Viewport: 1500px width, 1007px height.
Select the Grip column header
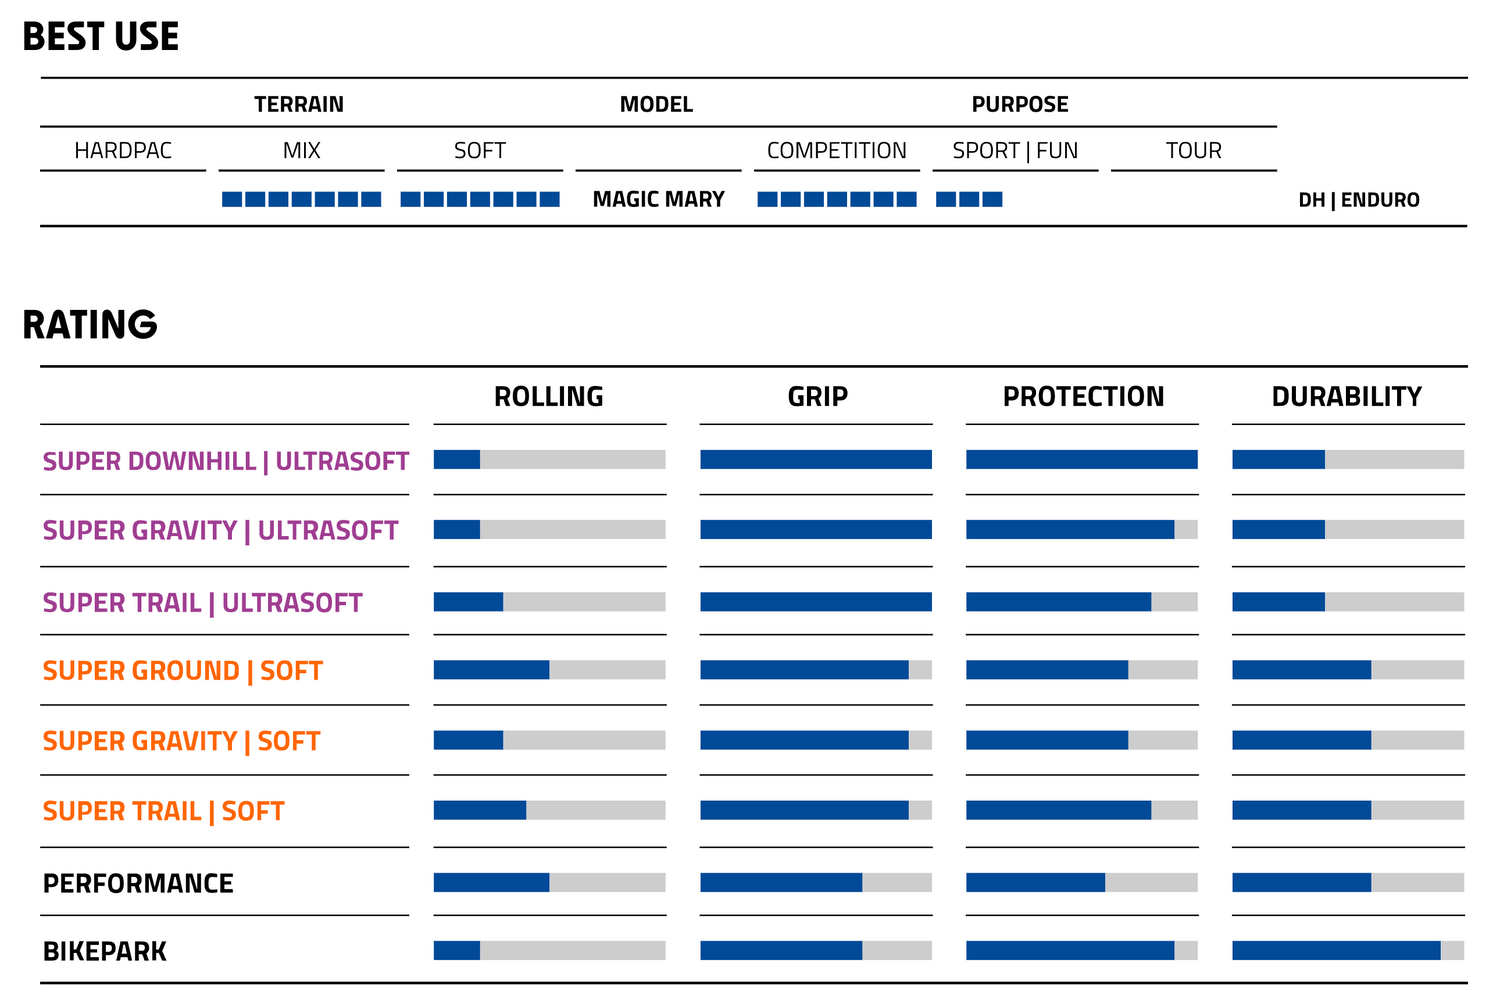pos(817,397)
